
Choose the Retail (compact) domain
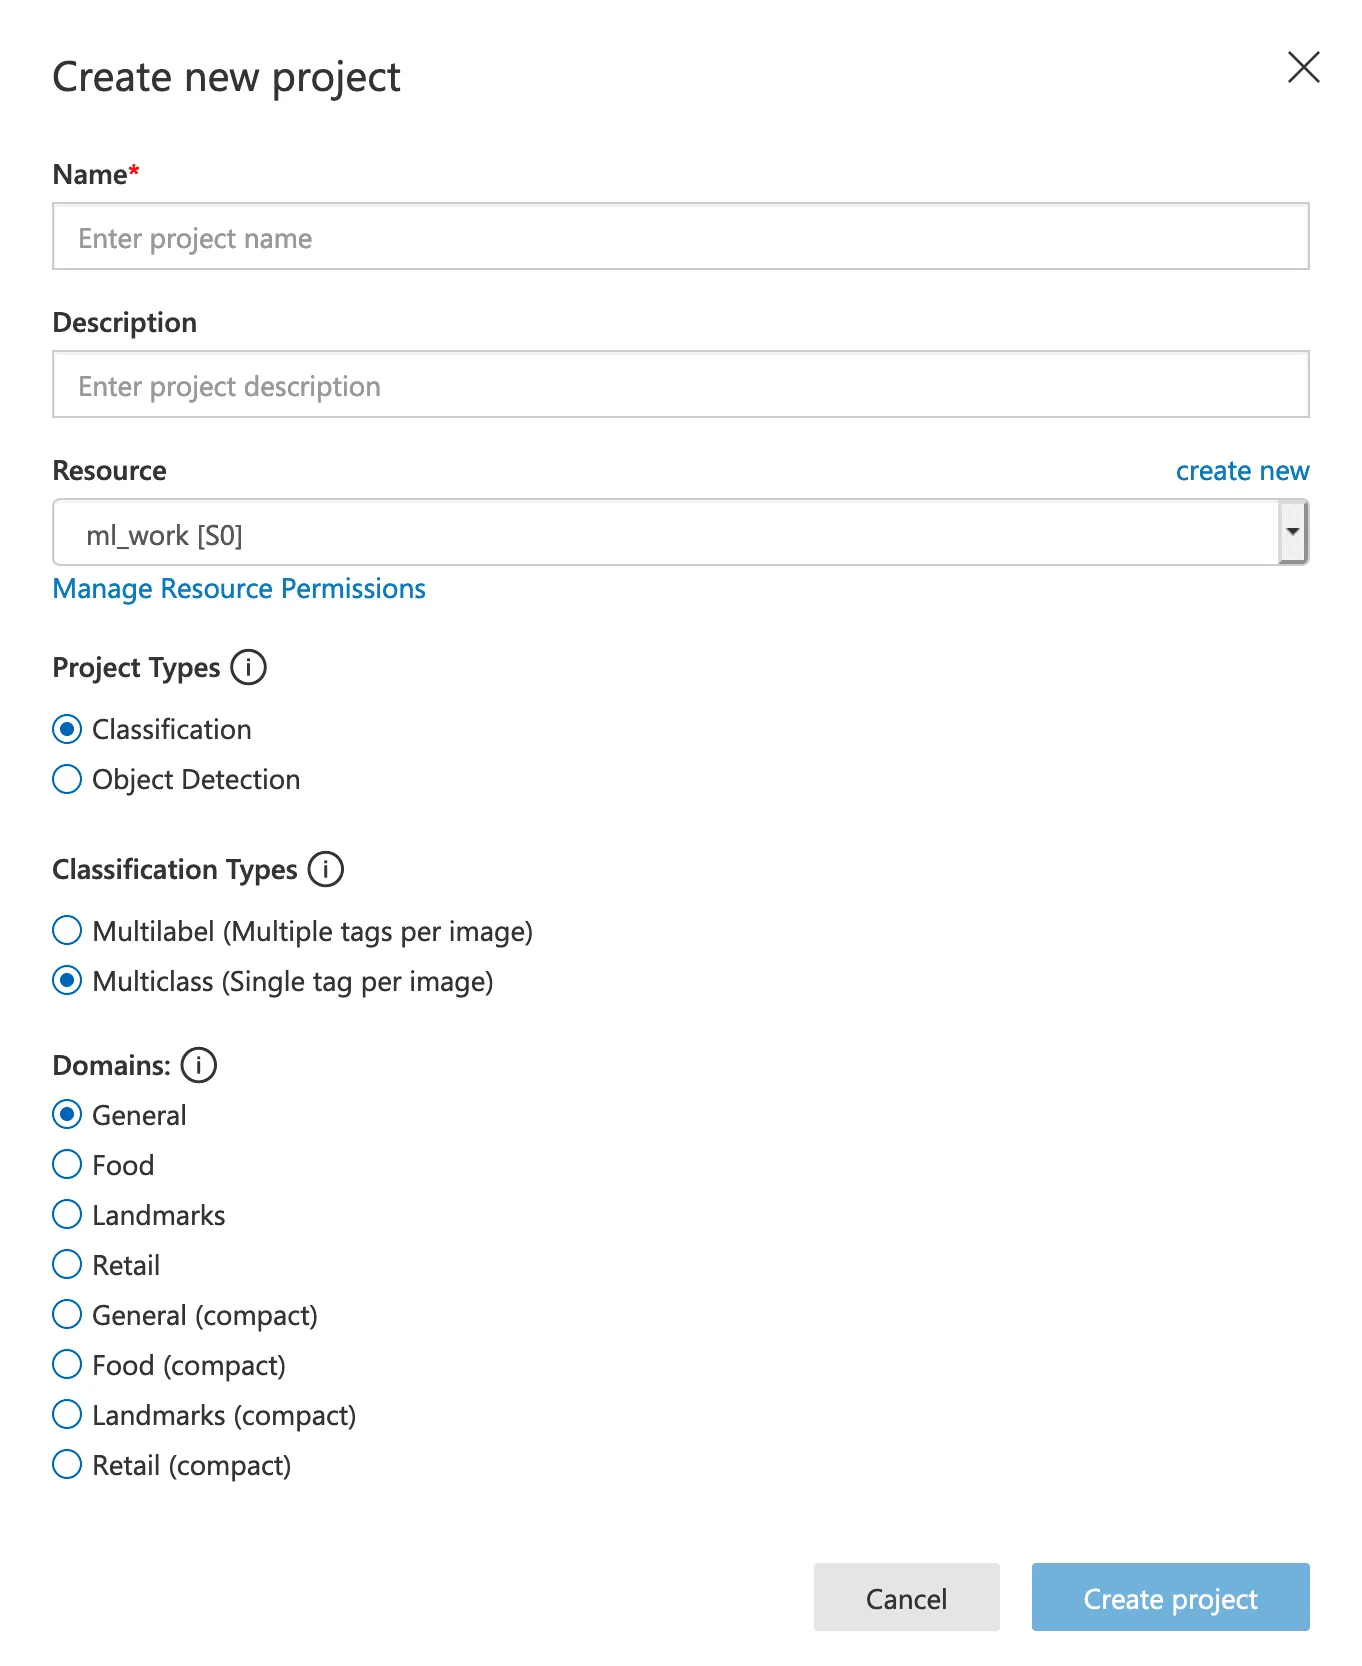67,1465
